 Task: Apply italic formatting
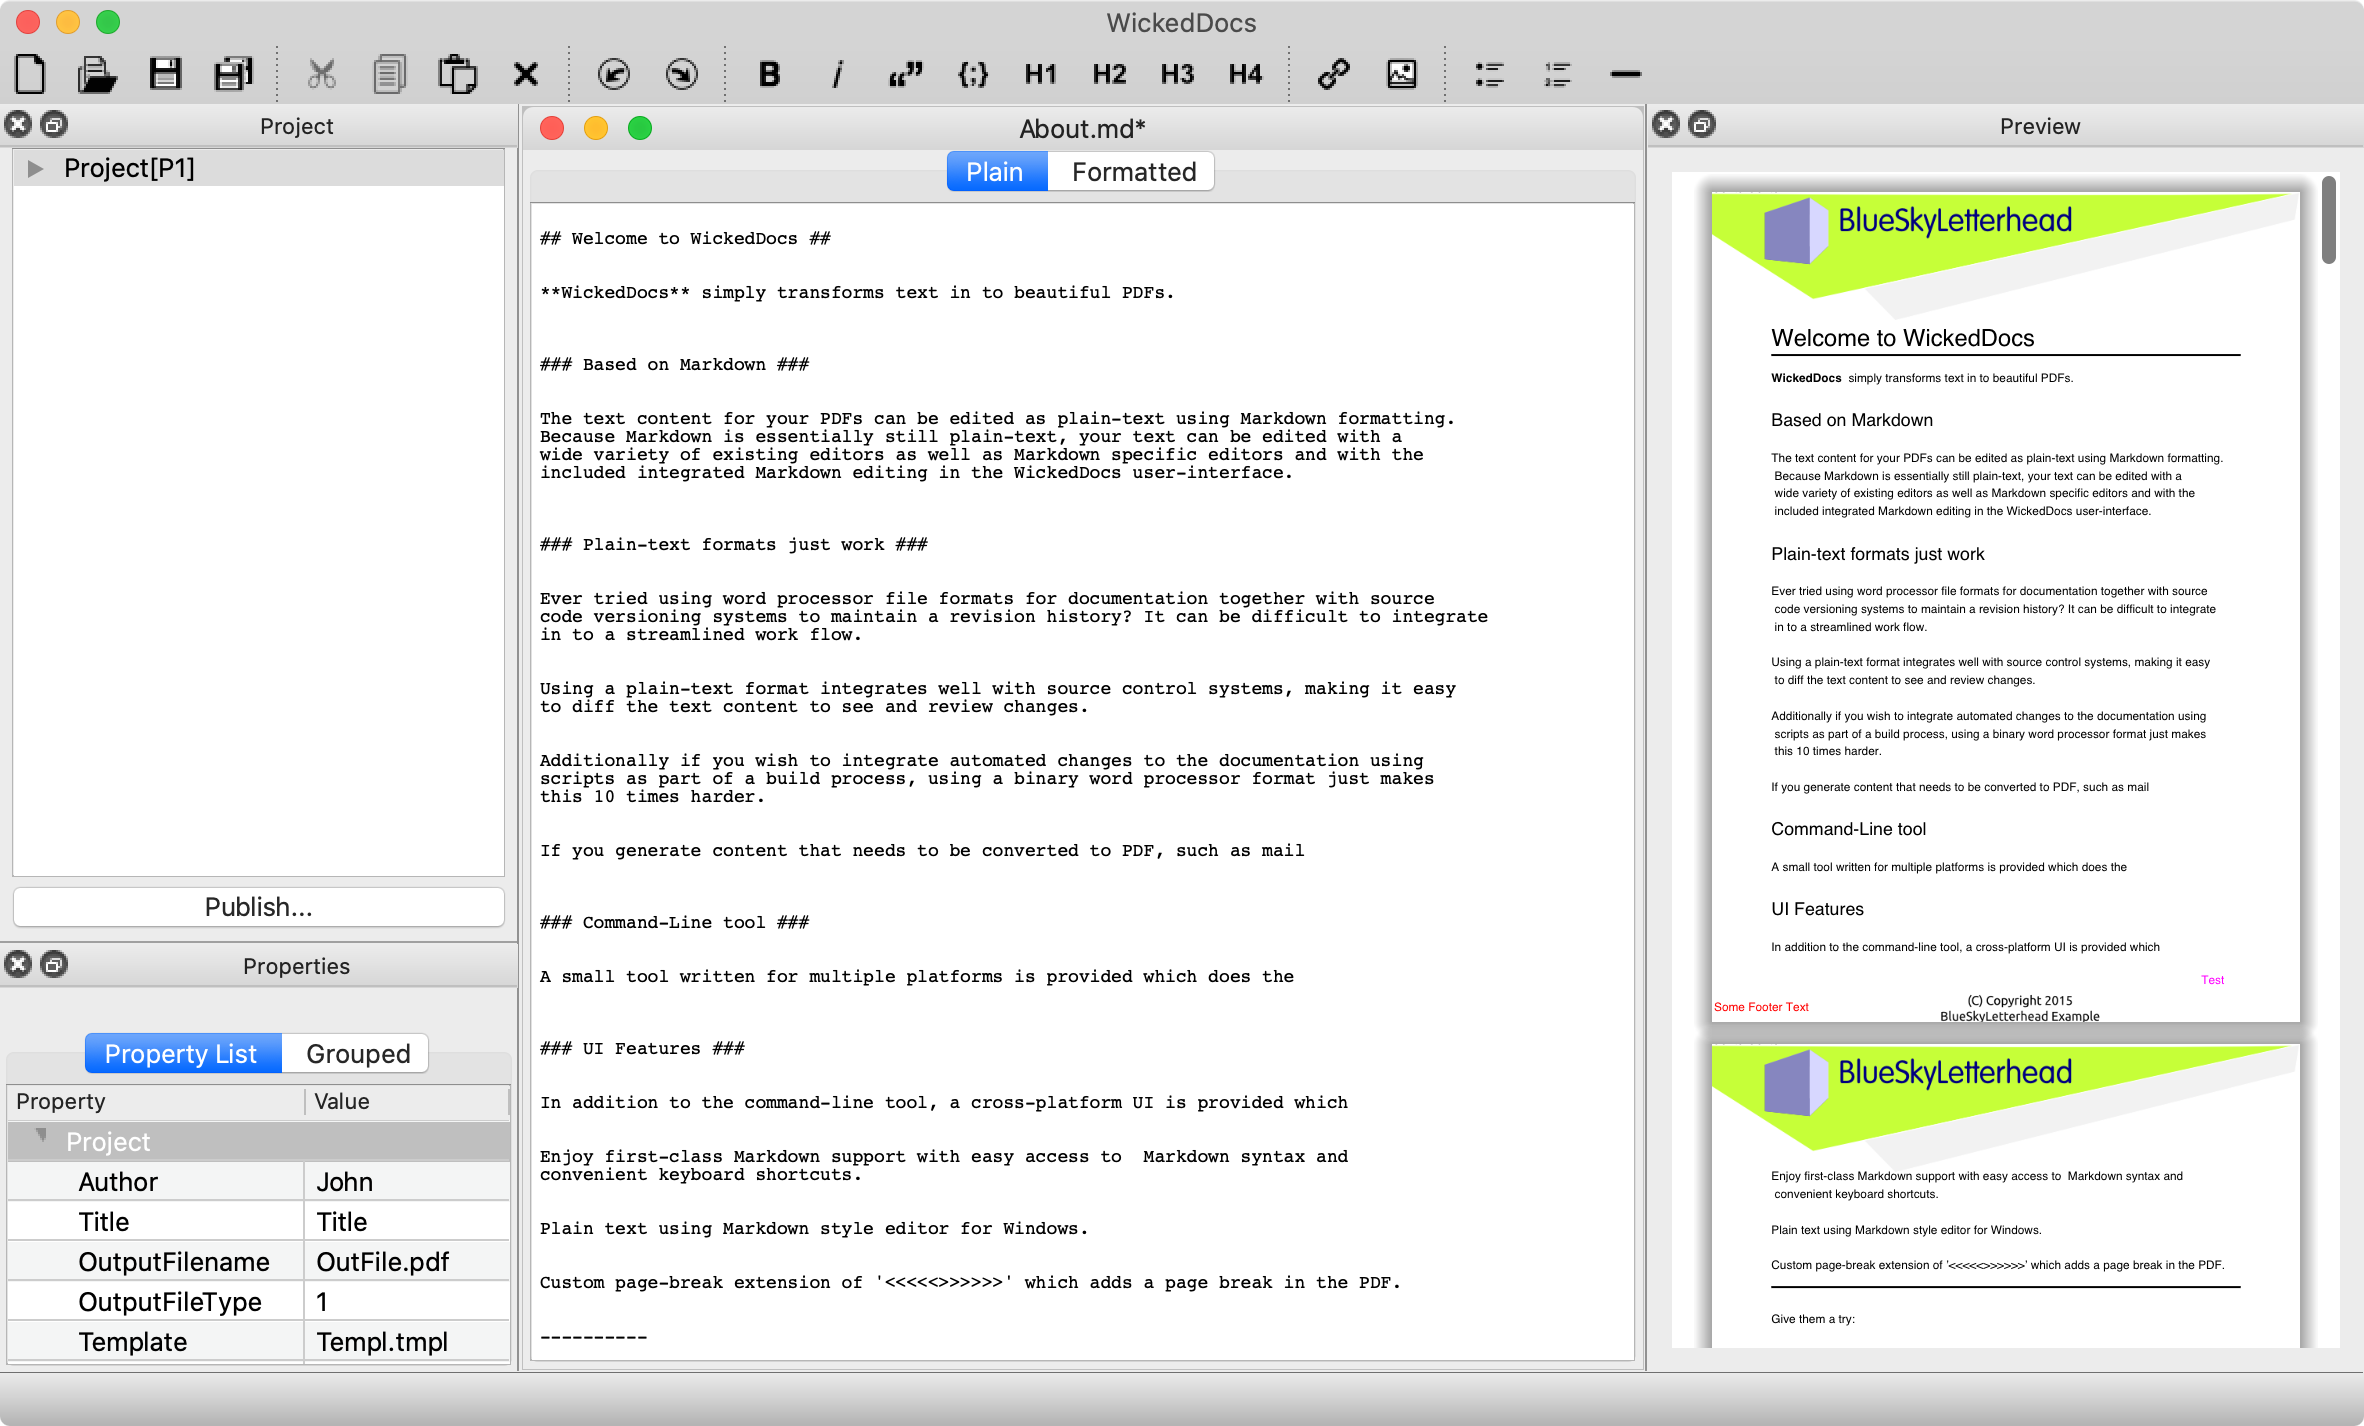click(x=838, y=74)
